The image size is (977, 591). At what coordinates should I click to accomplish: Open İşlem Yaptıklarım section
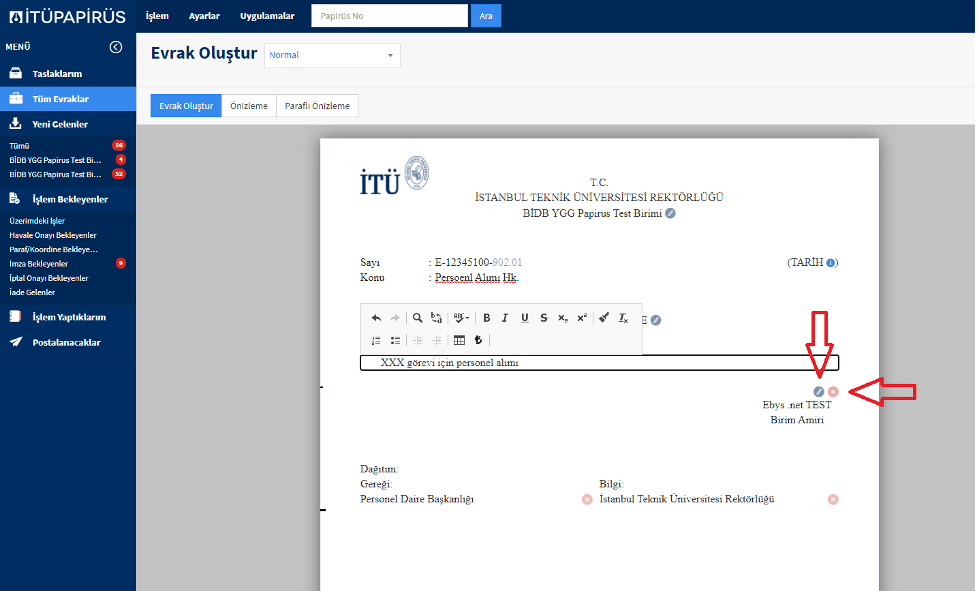[x=68, y=317]
